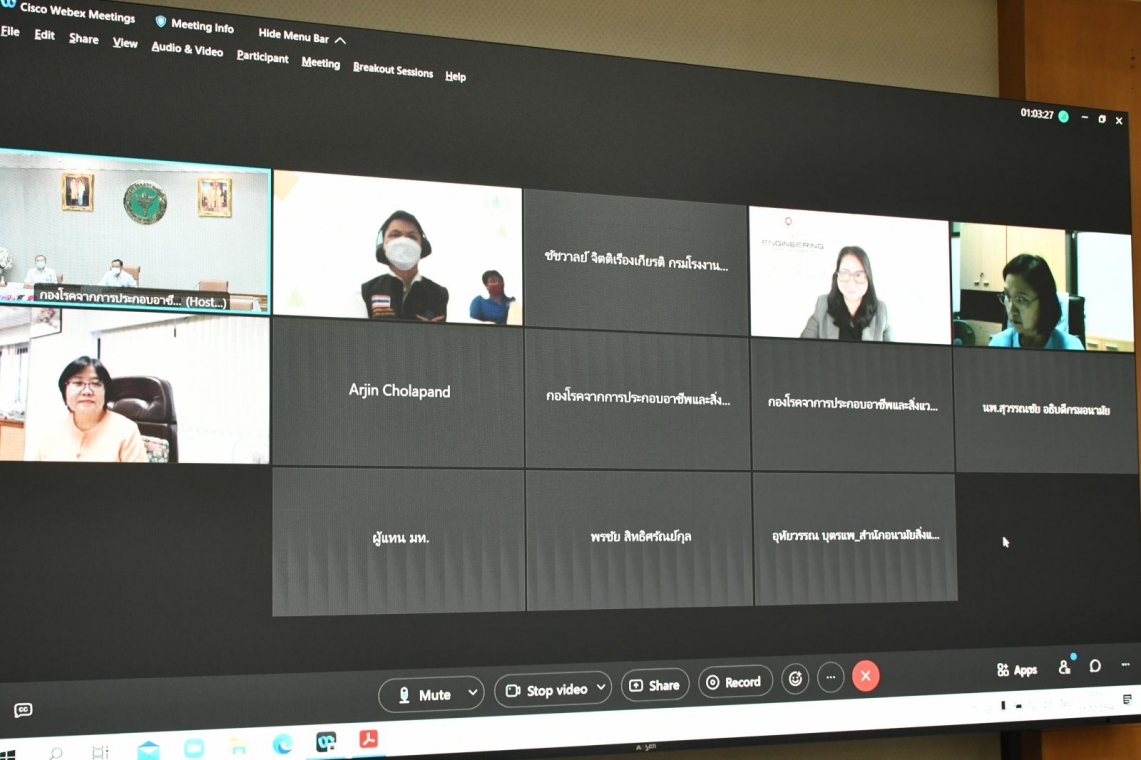
Task: Mute the microphone
Action: (424, 694)
